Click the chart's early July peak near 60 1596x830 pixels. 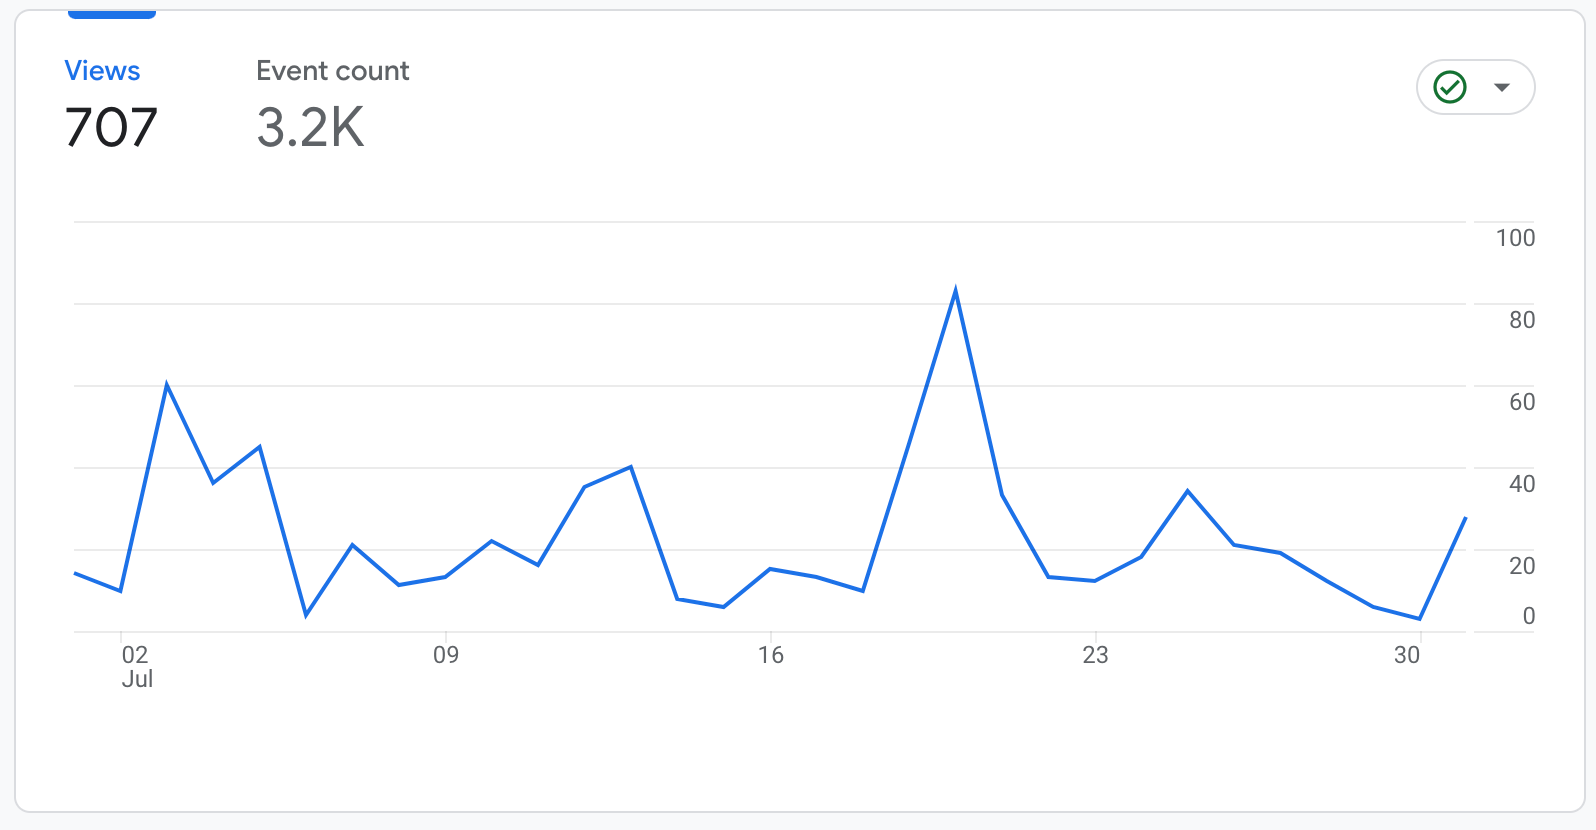point(167,384)
